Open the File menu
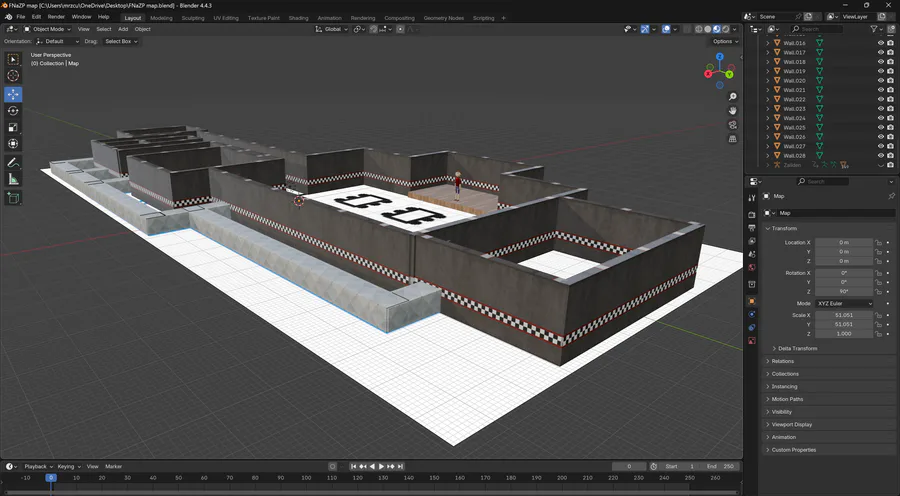Viewport: 900px width, 496px height. click(x=21, y=17)
